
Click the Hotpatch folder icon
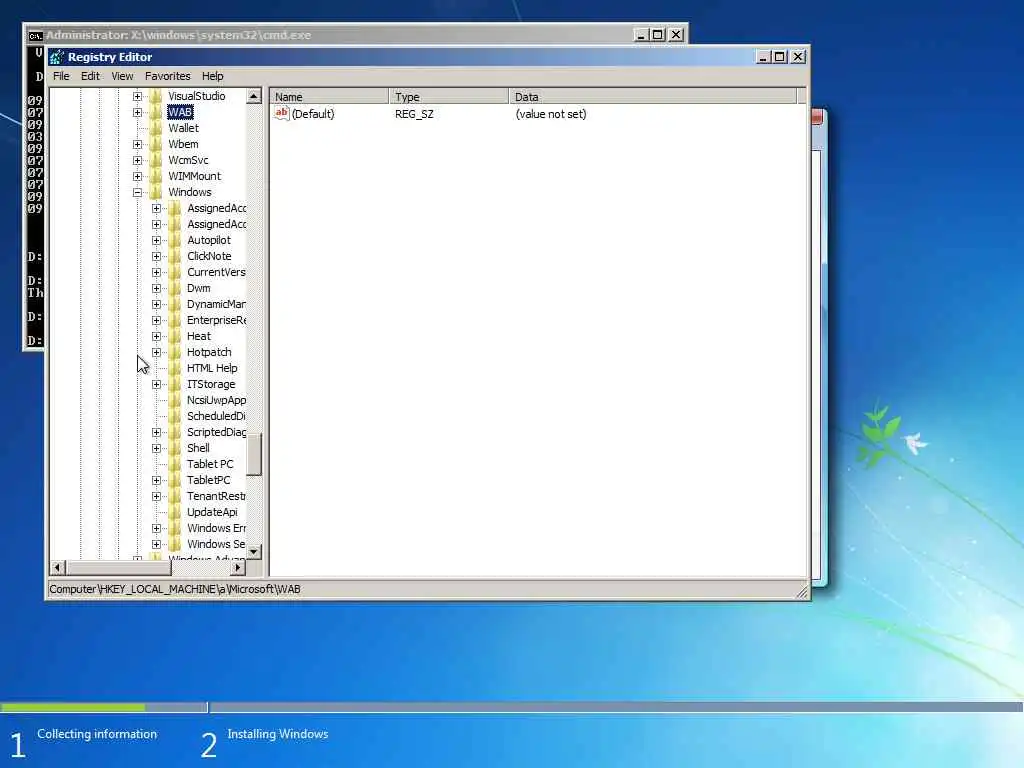(174, 353)
